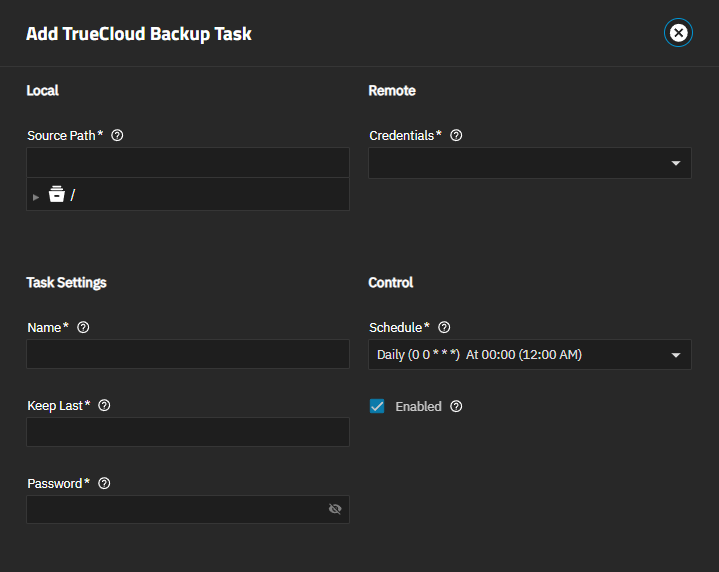Image resolution: width=719 pixels, height=572 pixels.
Task: Uncheck the Enabled checkbox
Action: point(377,406)
